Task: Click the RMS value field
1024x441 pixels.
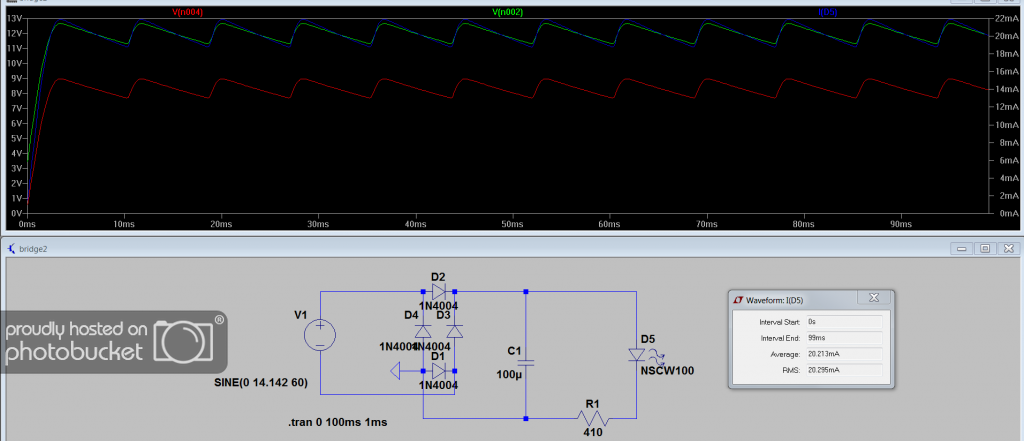Action: point(844,370)
